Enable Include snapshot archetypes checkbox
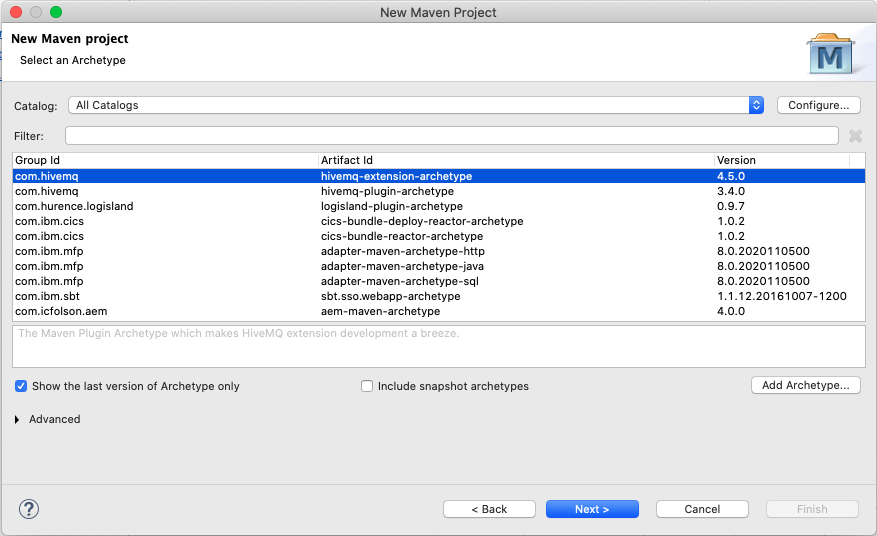877x536 pixels. point(367,386)
